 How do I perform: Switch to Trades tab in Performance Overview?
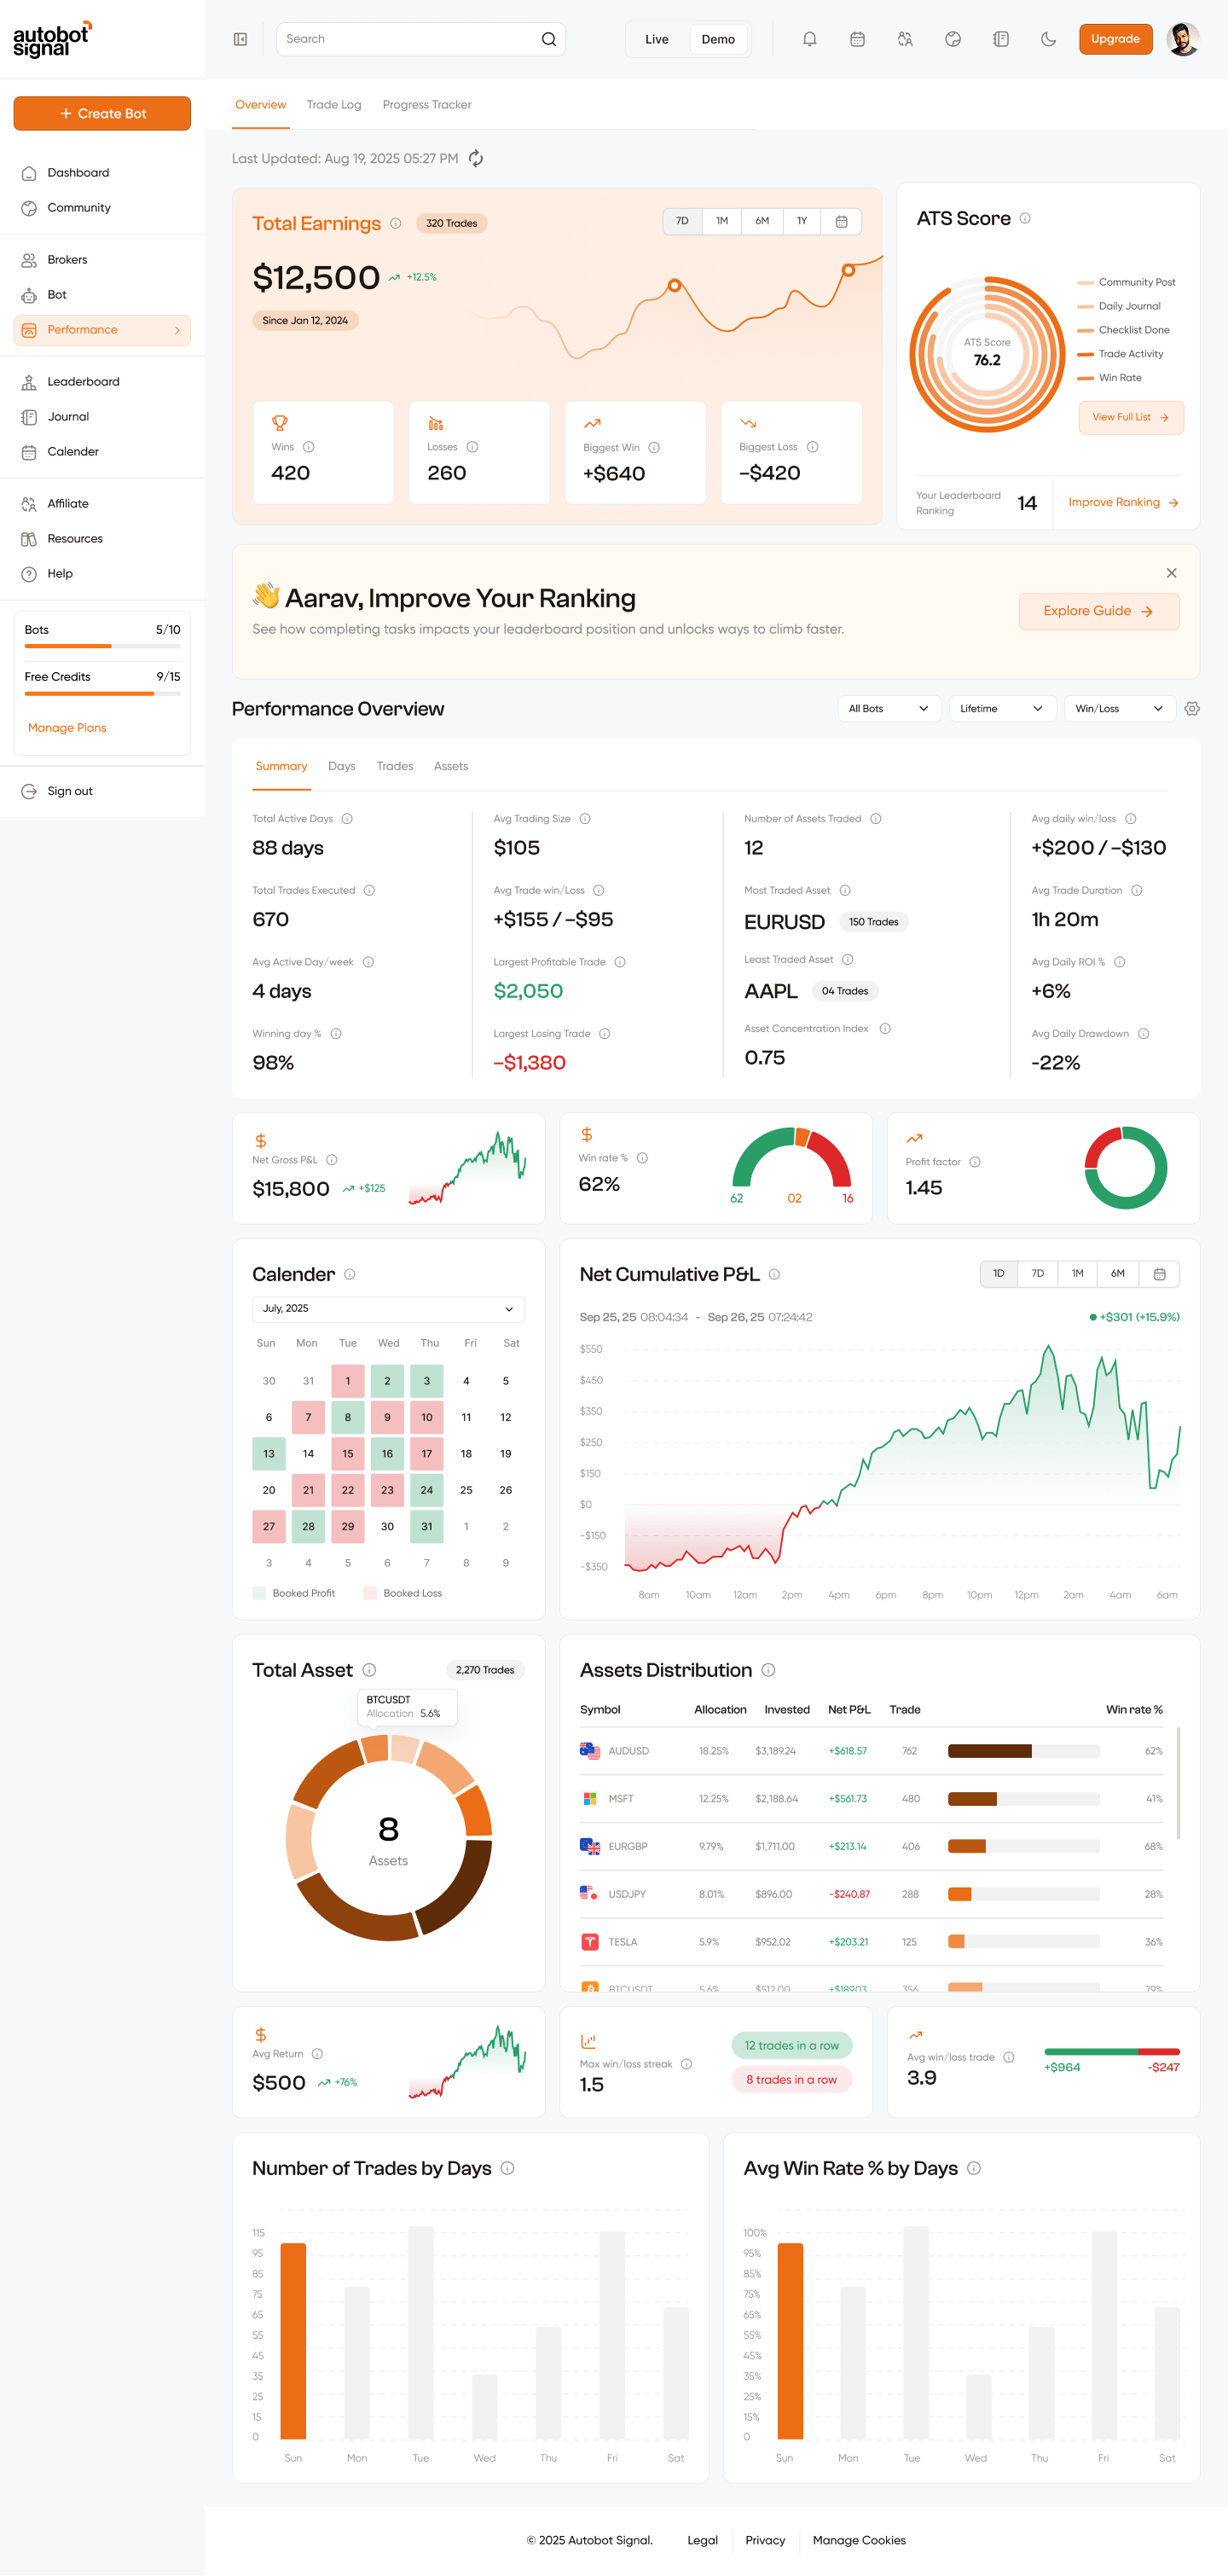click(395, 766)
